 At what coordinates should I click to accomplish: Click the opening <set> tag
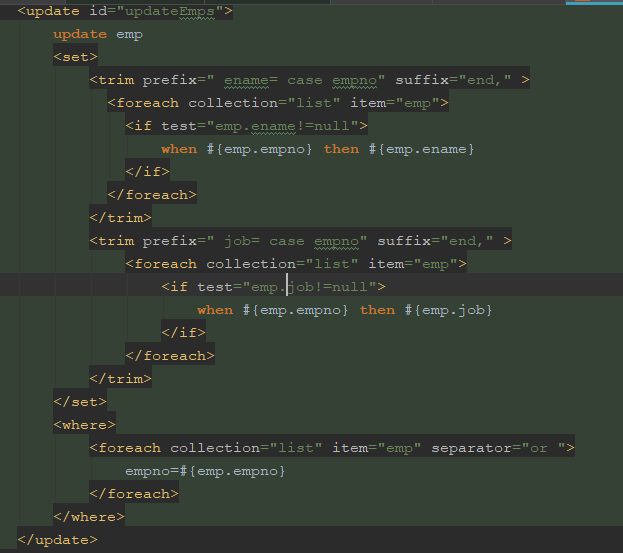pyautogui.click(x=75, y=57)
